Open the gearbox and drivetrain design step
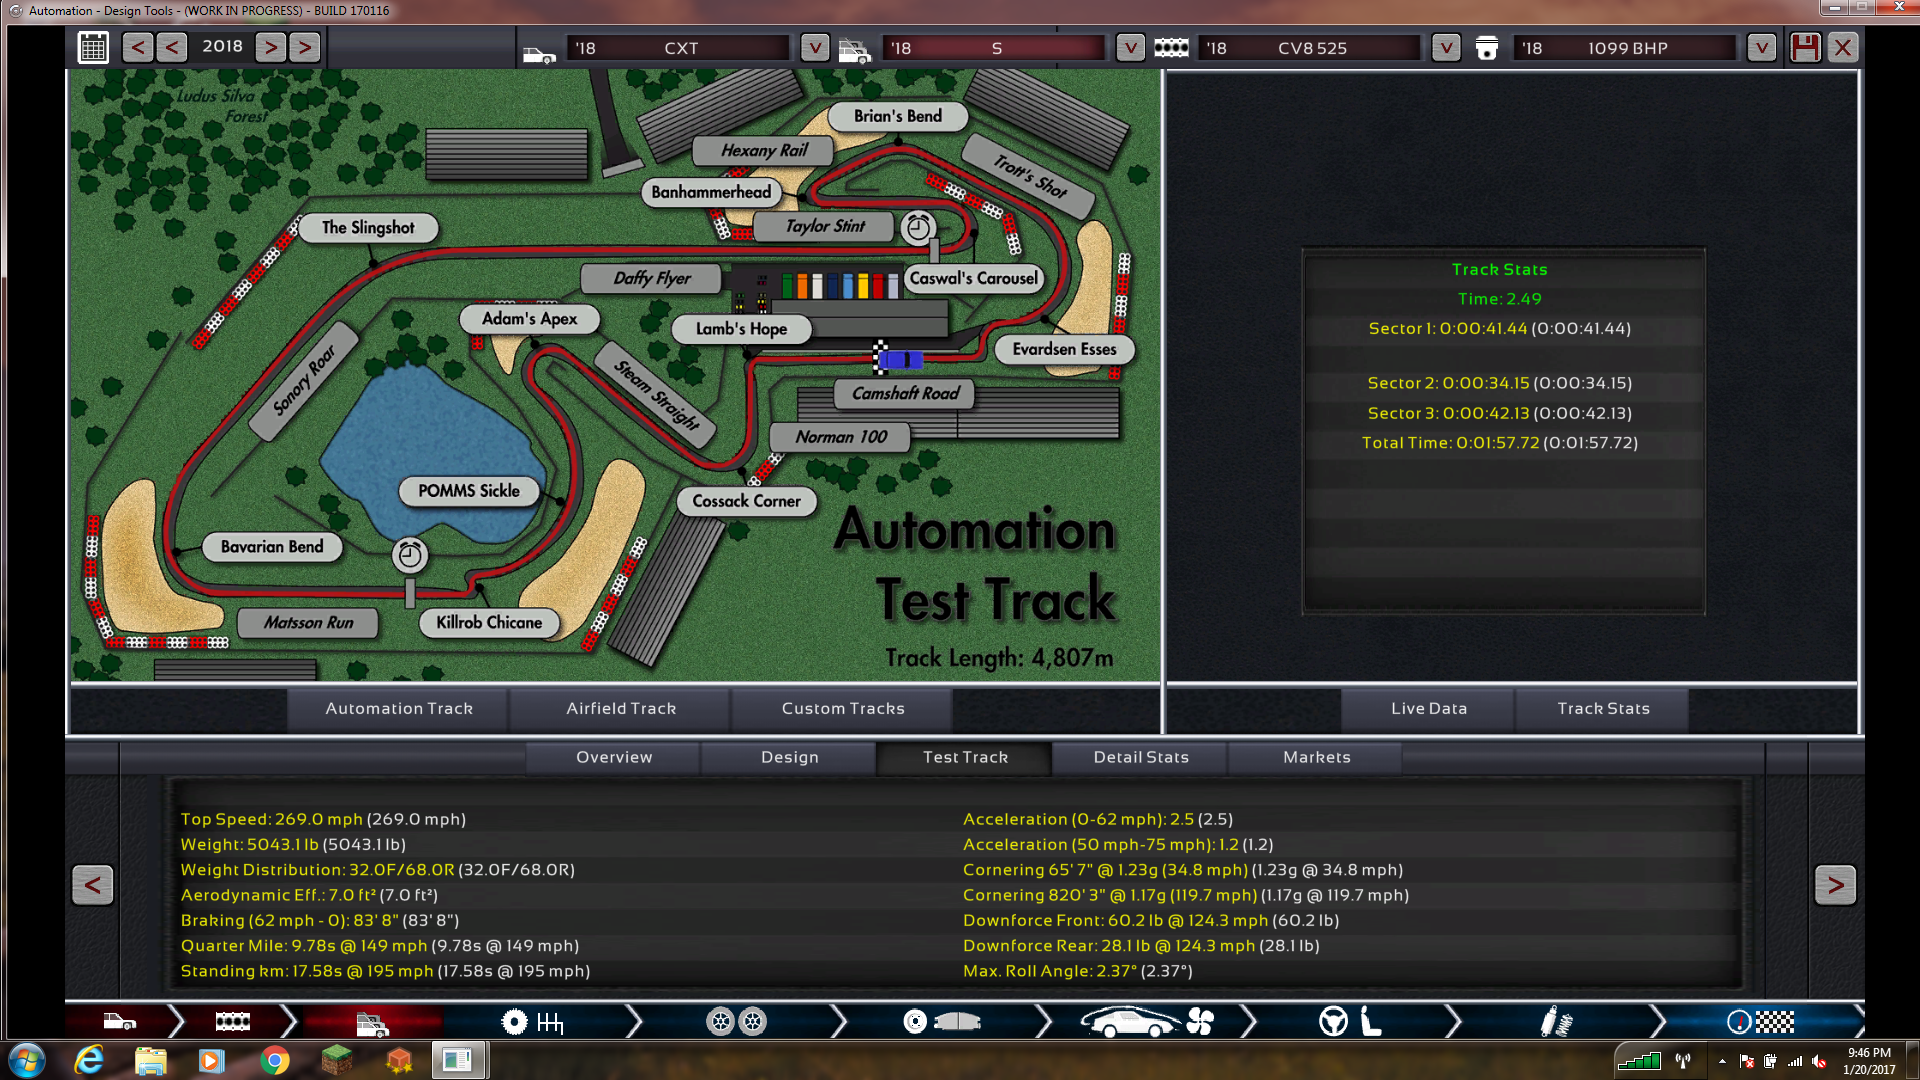Screen dimensions: 1920x1080 [x=533, y=1021]
